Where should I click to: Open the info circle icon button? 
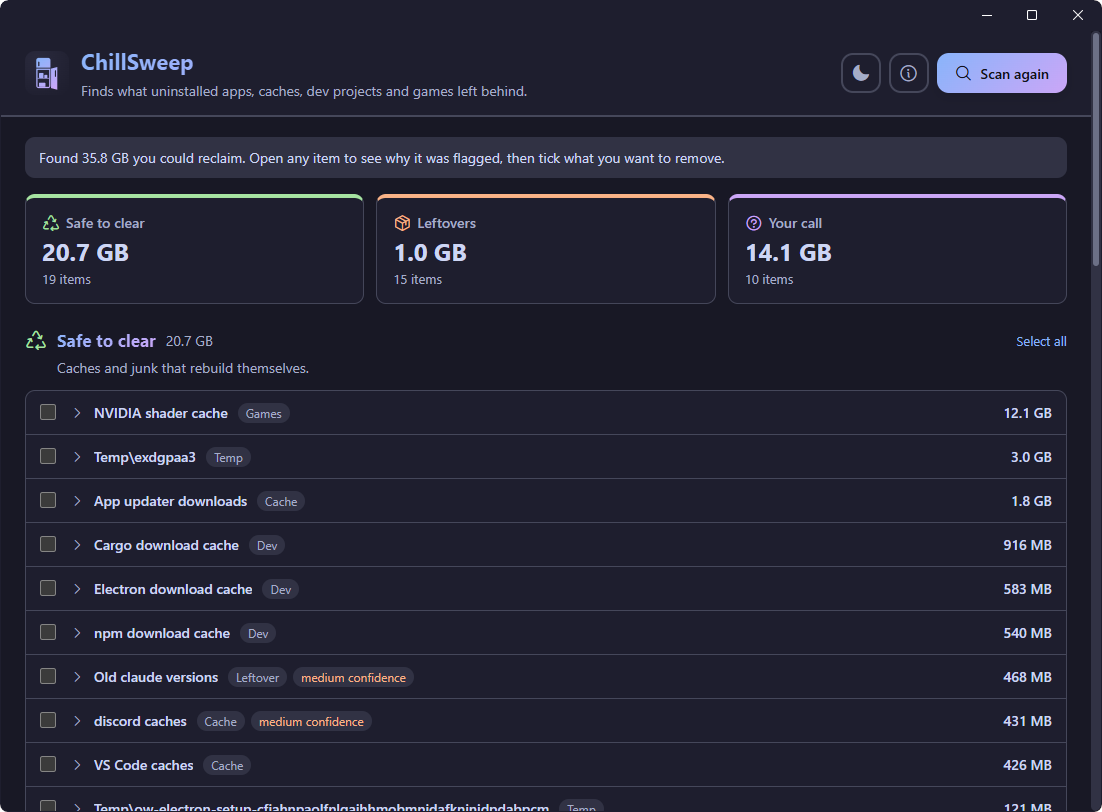pos(909,73)
